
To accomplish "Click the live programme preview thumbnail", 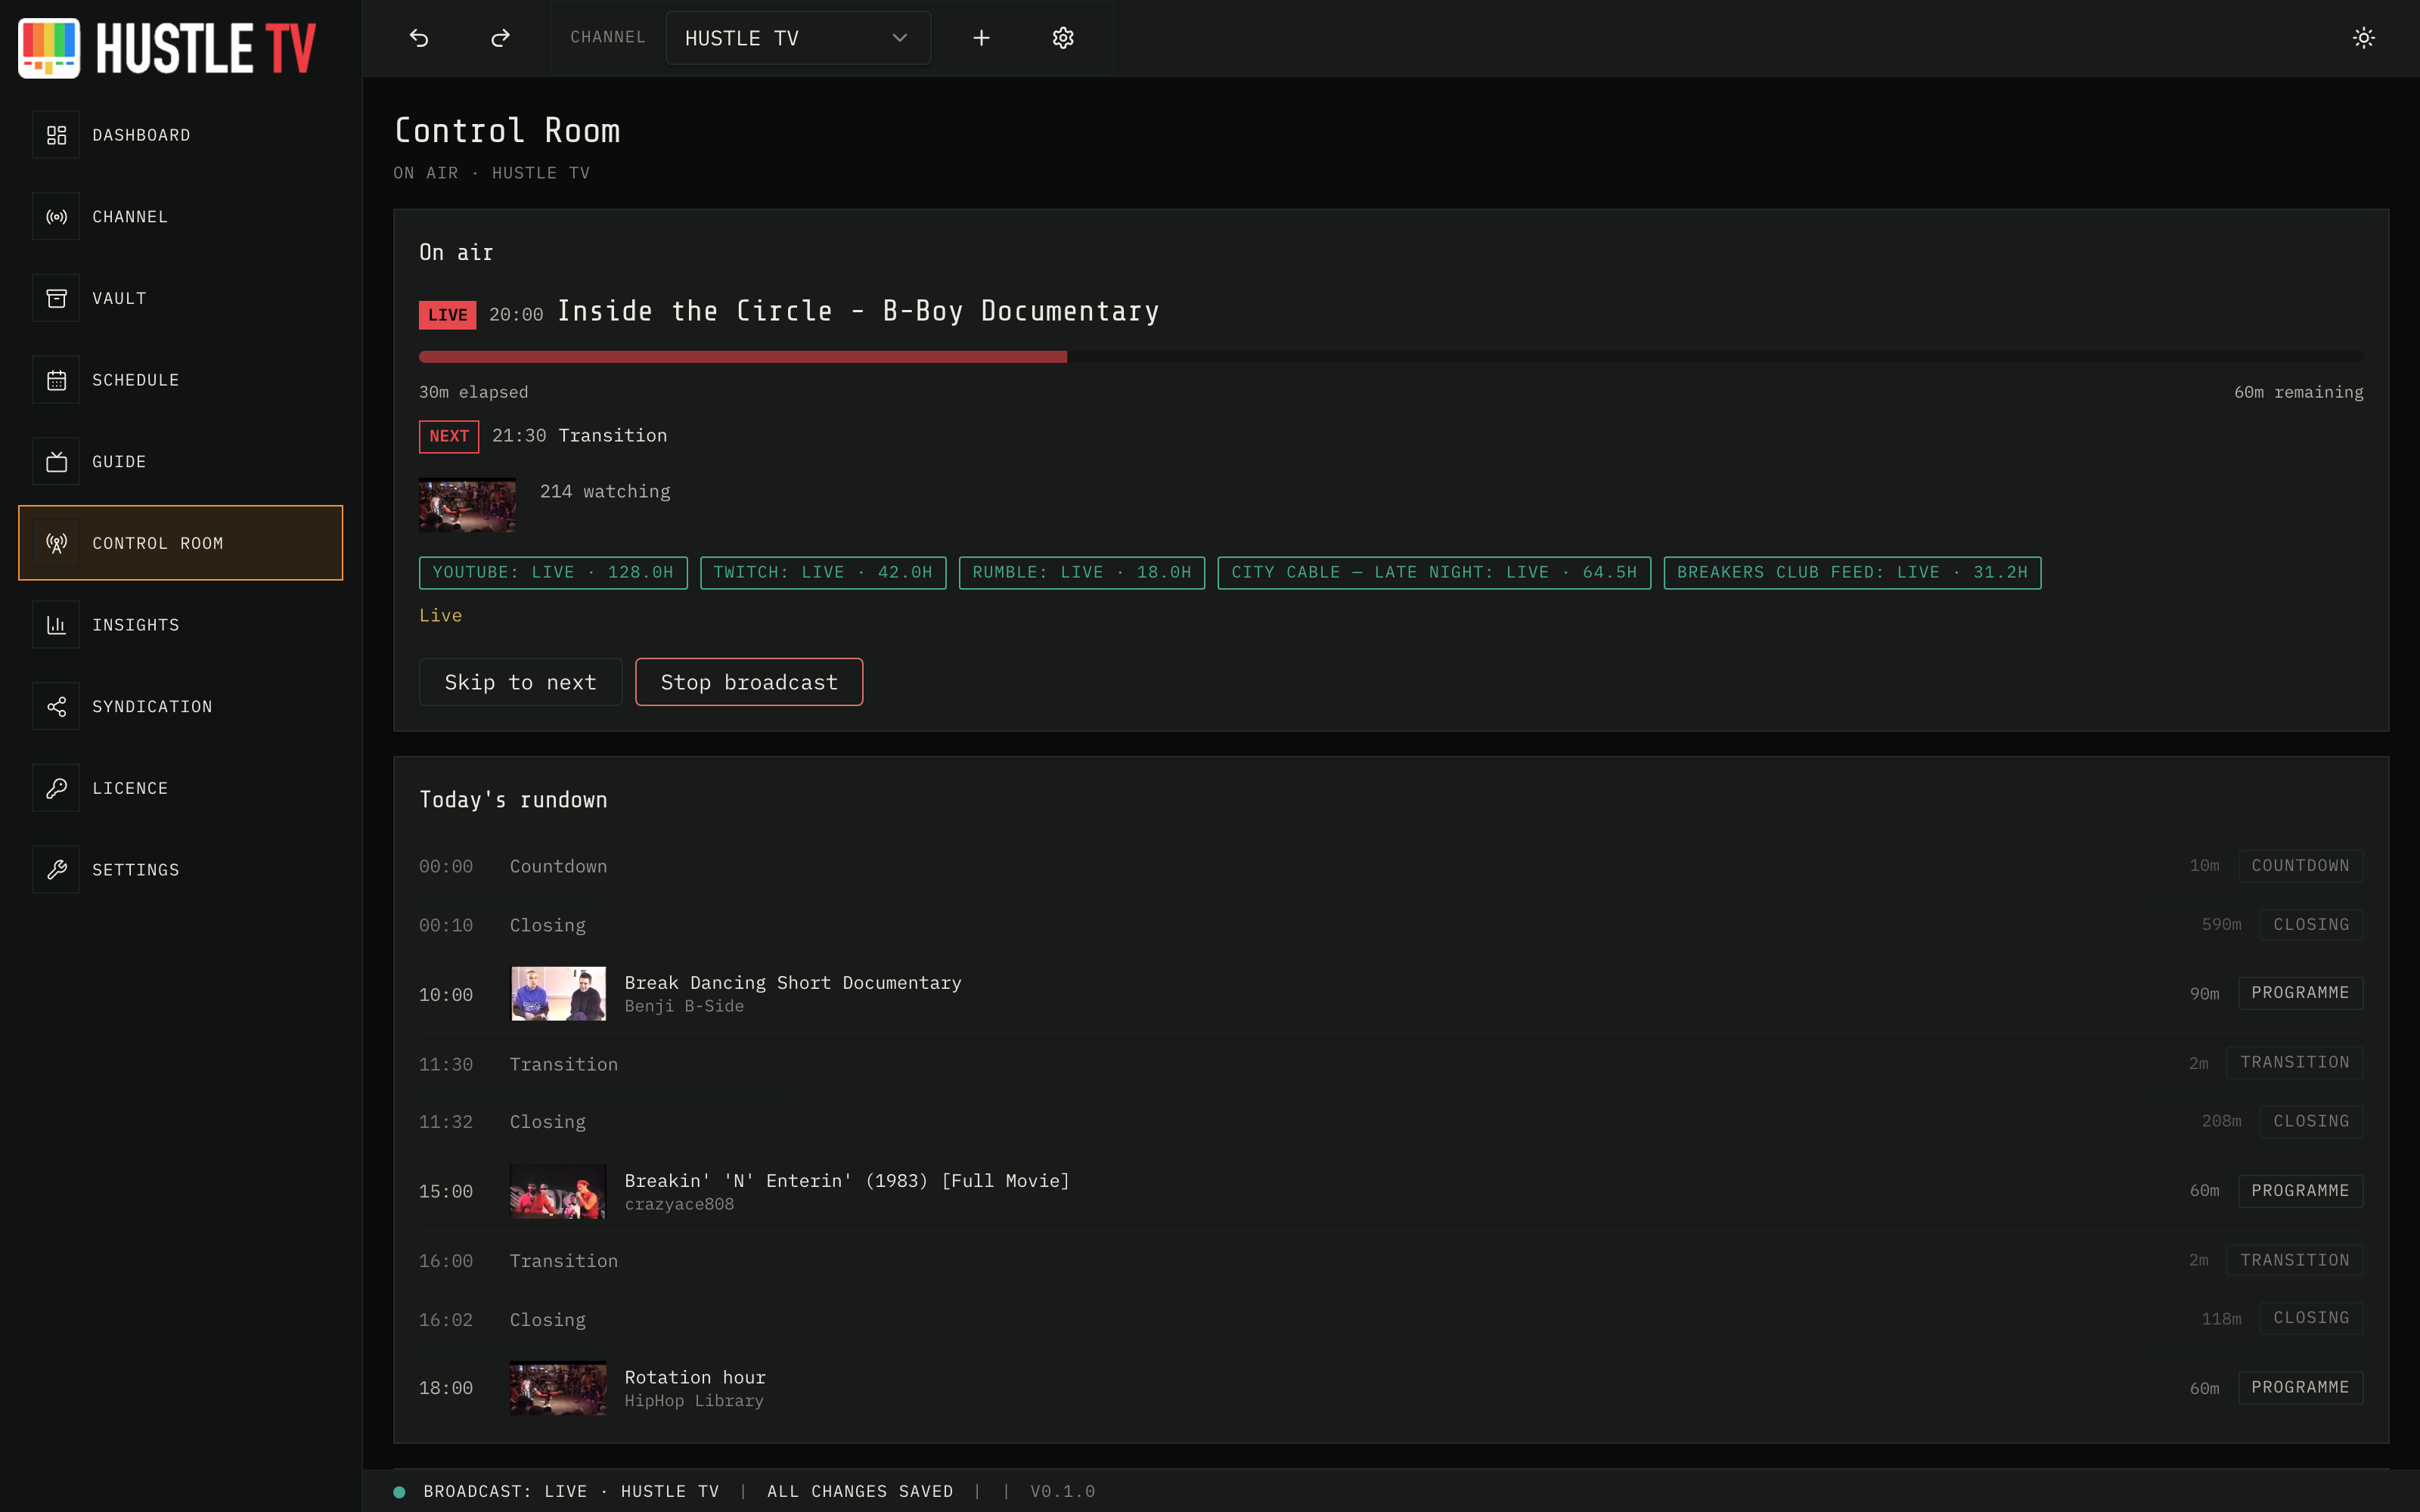I will click(467, 505).
